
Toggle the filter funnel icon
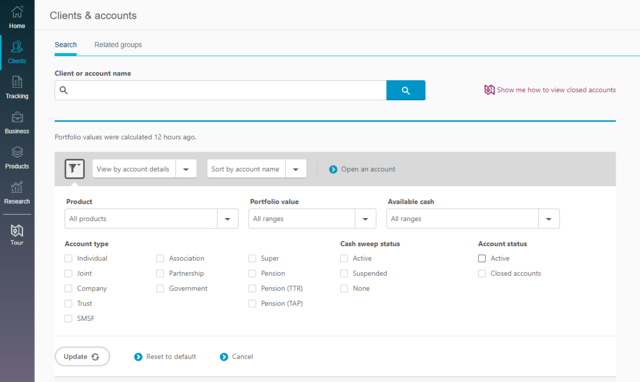coord(74,169)
